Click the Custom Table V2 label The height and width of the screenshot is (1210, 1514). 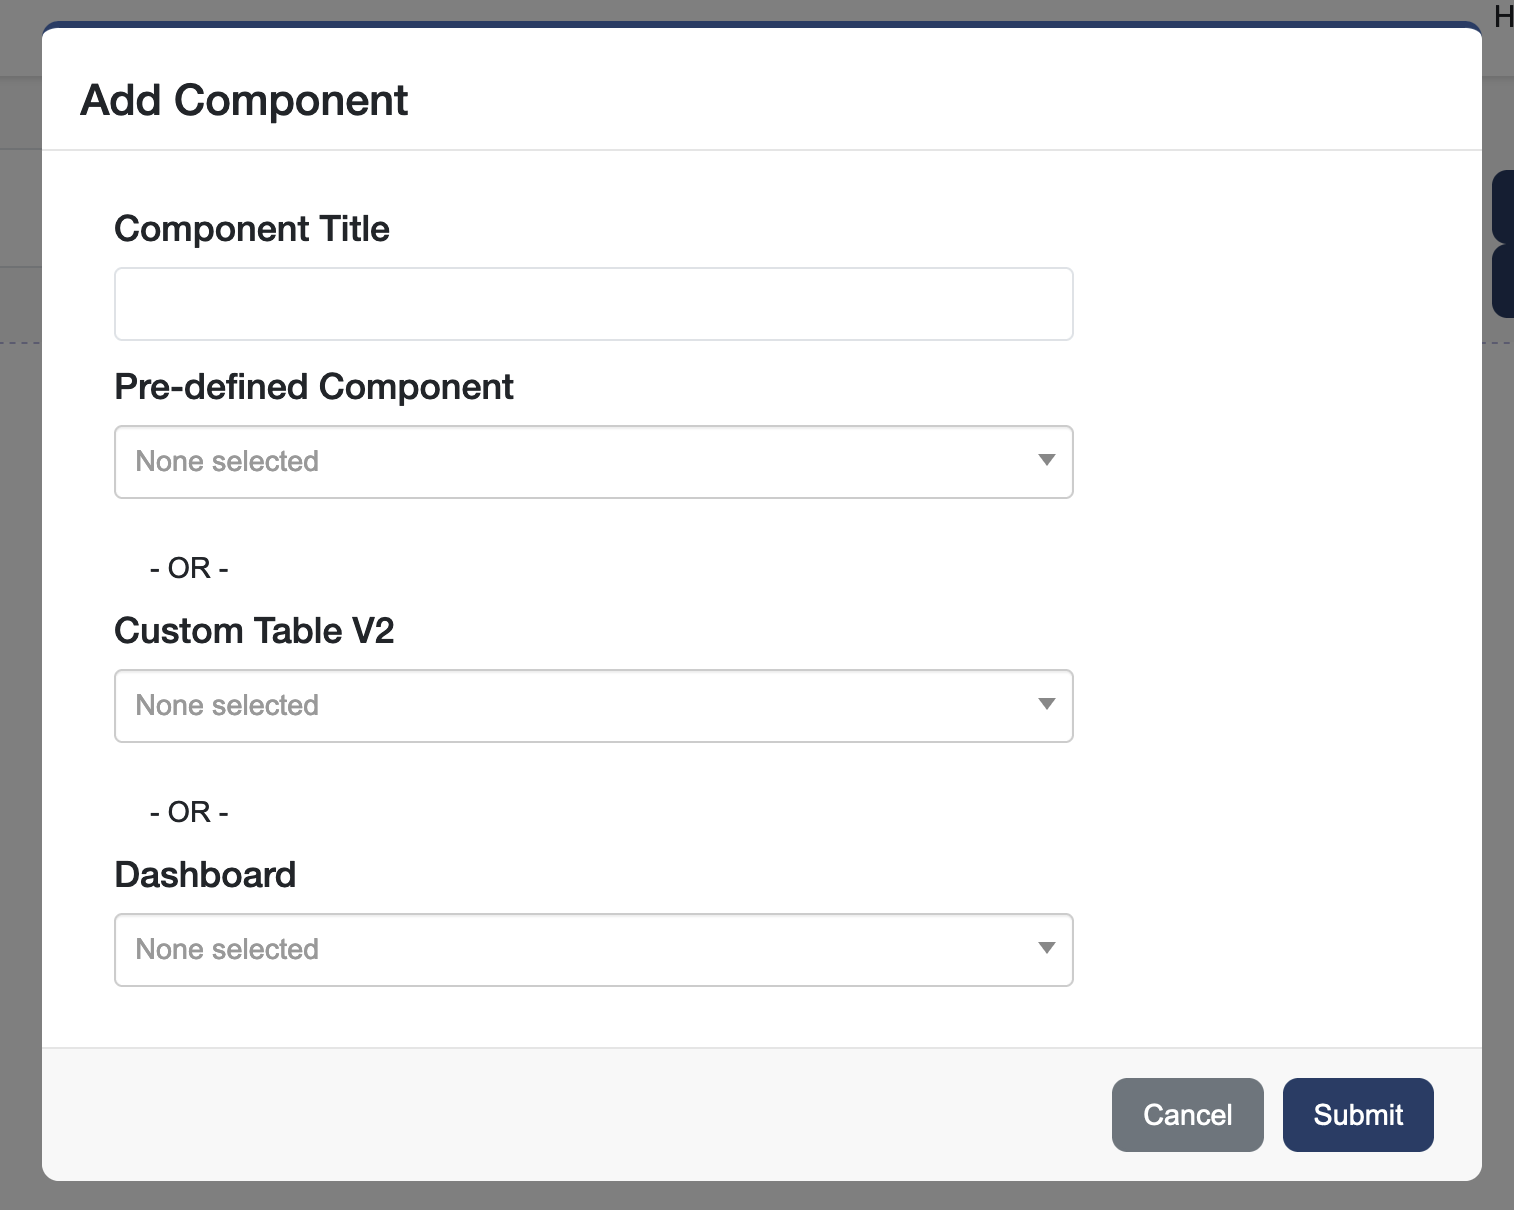254,631
